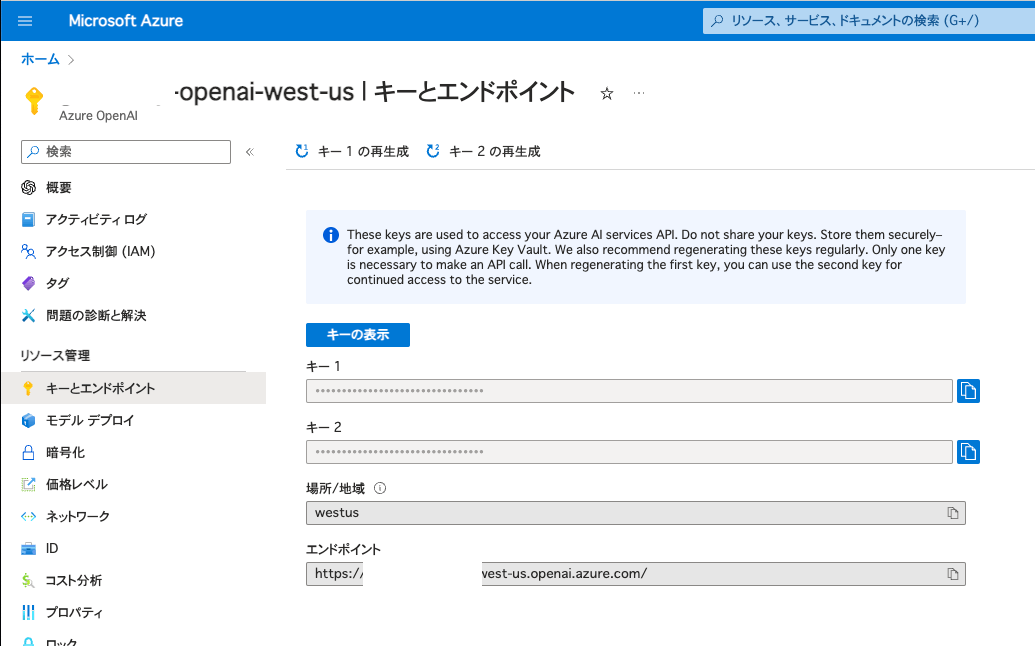This screenshot has height=646, width=1035.
Task: Click the masked キー 1 field
Action: (x=629, y=391)
